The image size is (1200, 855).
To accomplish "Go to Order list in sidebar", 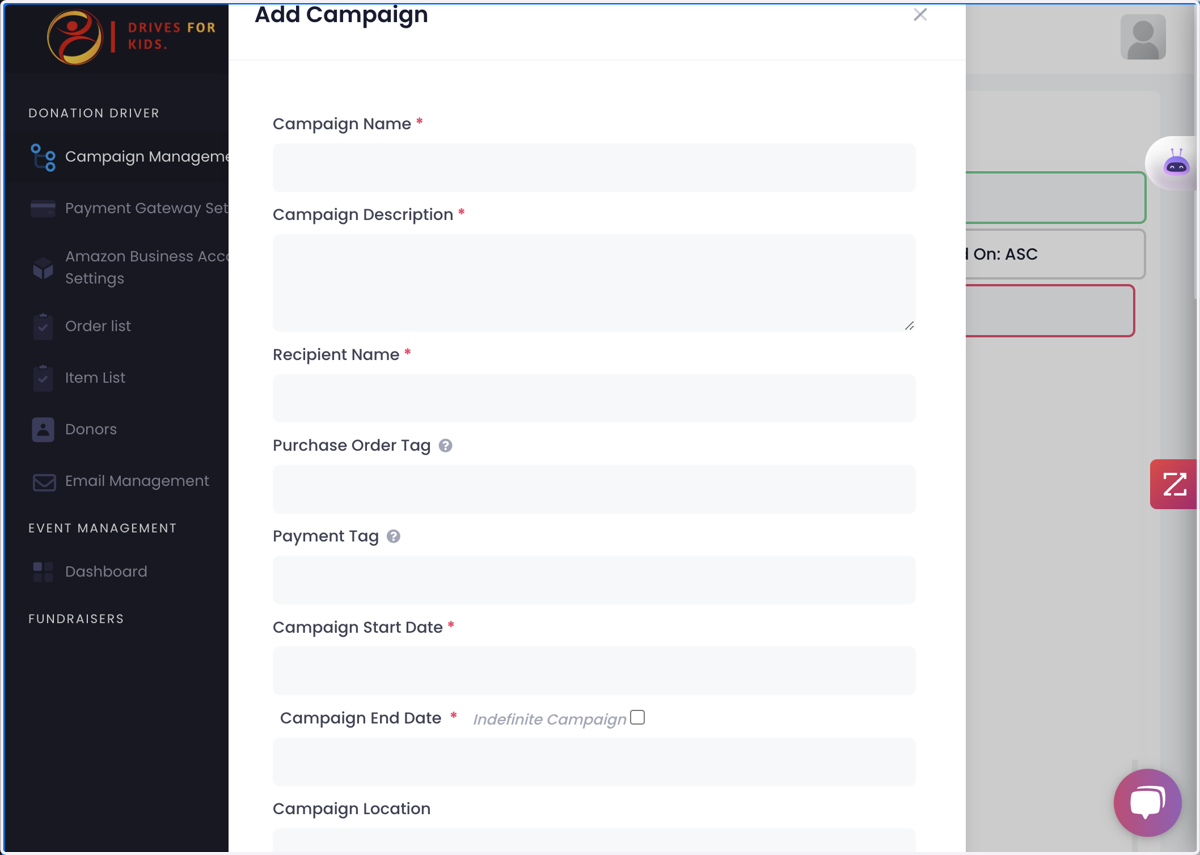I will (x=98, y=326).
